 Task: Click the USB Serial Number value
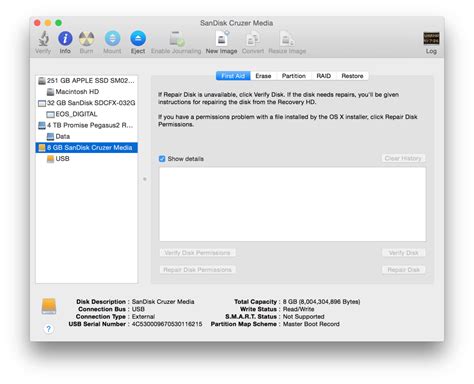167,324
